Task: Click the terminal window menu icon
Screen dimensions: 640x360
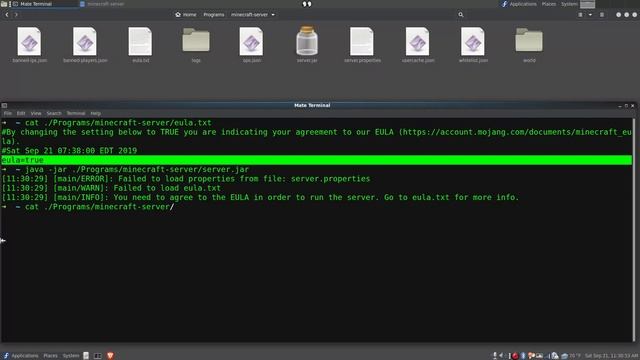Action: click(x=4, y=106)
